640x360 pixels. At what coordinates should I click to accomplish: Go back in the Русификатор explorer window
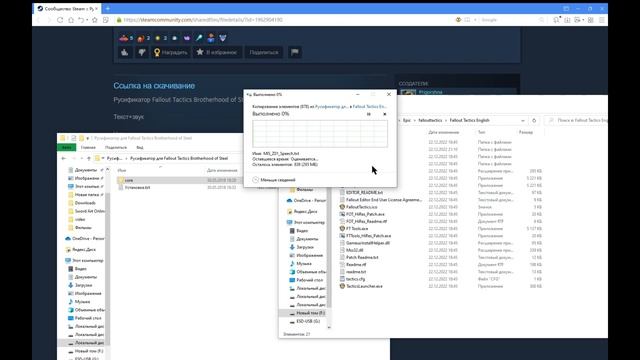[x=64, y=158]
